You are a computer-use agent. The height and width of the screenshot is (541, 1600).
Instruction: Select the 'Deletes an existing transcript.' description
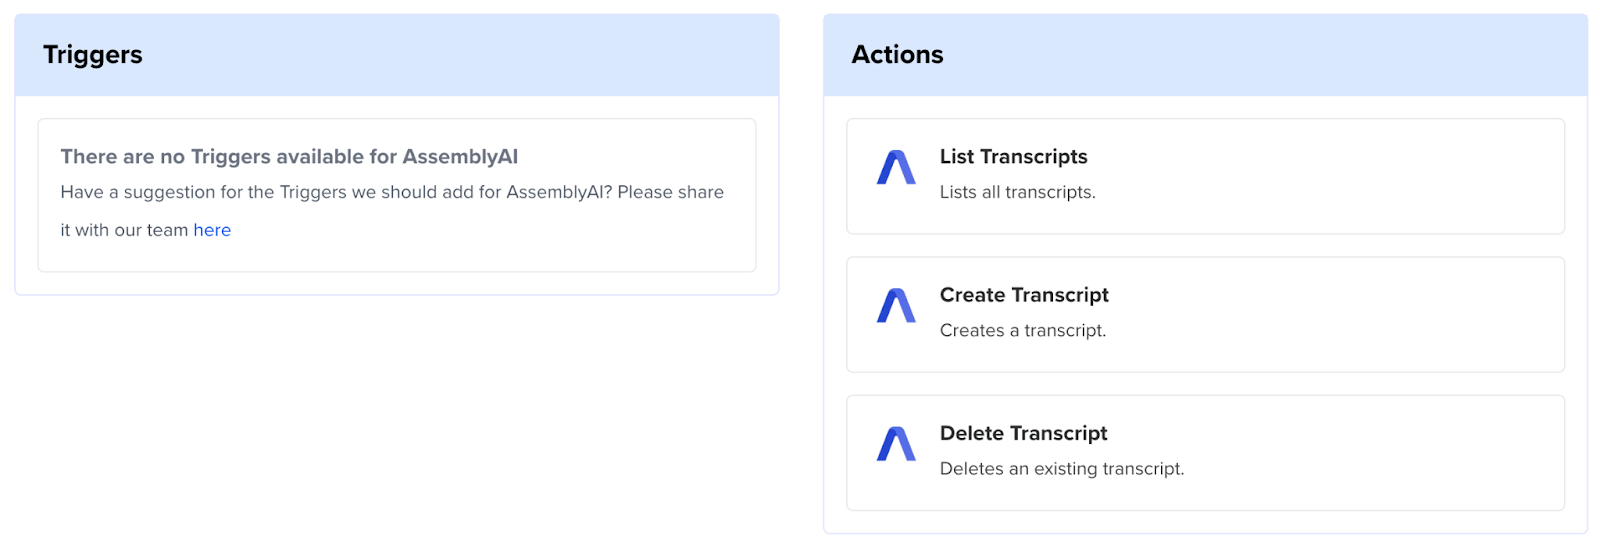point(1061,468)
